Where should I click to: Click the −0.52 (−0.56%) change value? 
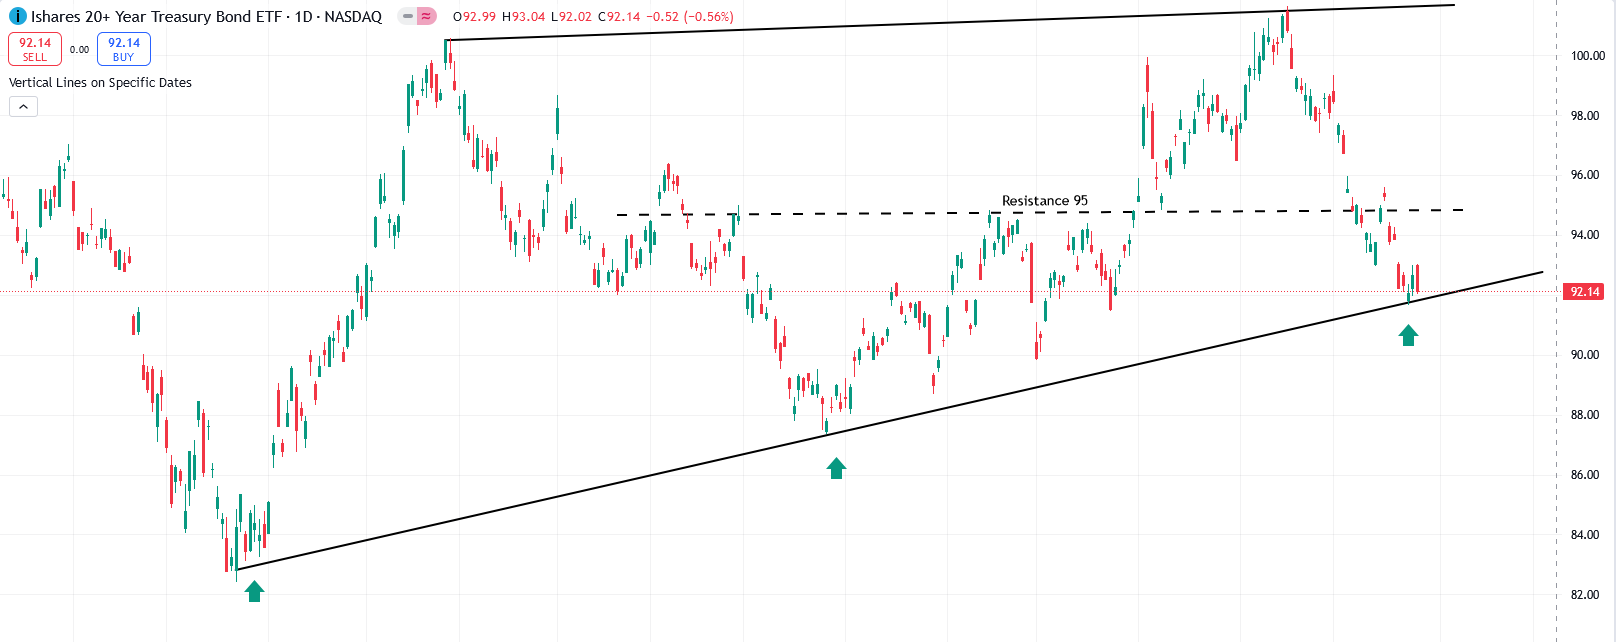(689, 17)
